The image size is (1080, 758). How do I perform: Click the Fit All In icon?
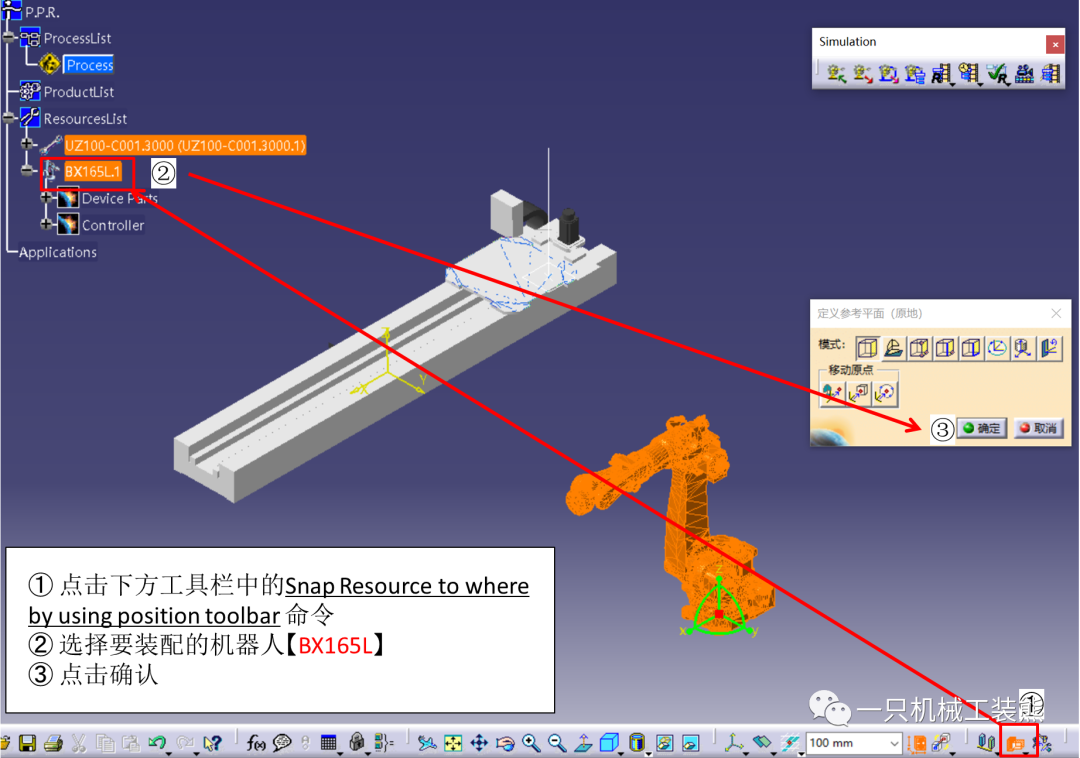453,743
